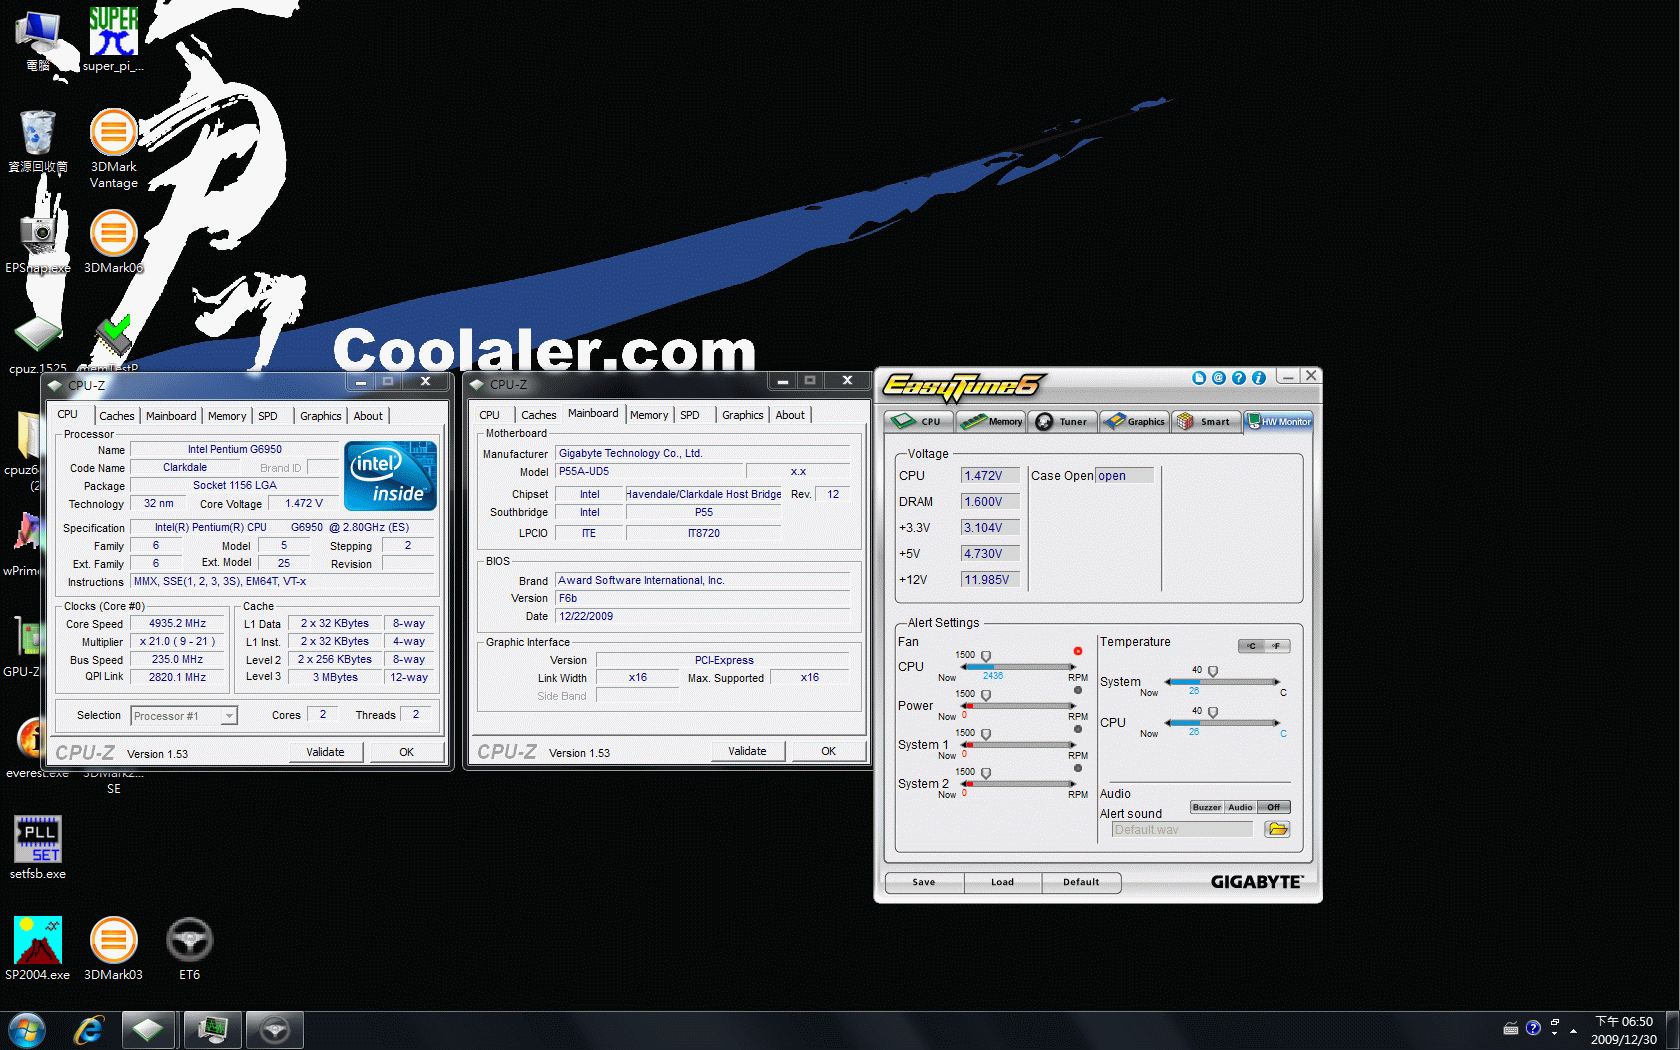Select the CPU-Z taskbar button

pyautogui.click(x=149, y=1030)
